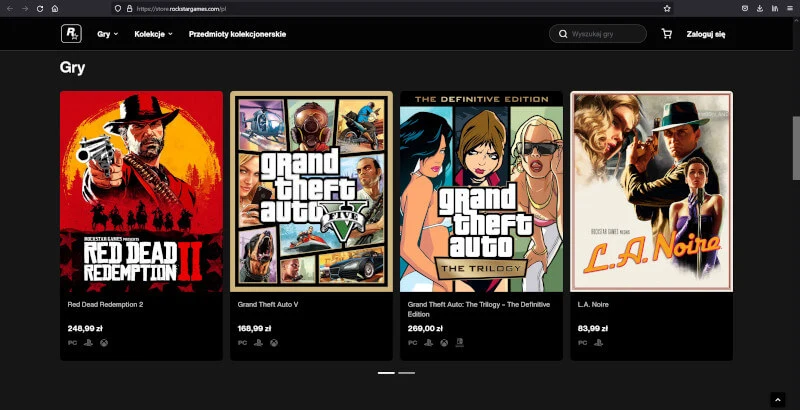
Task: Bookmark this page with the star
Action: click(x=667, y=9)
